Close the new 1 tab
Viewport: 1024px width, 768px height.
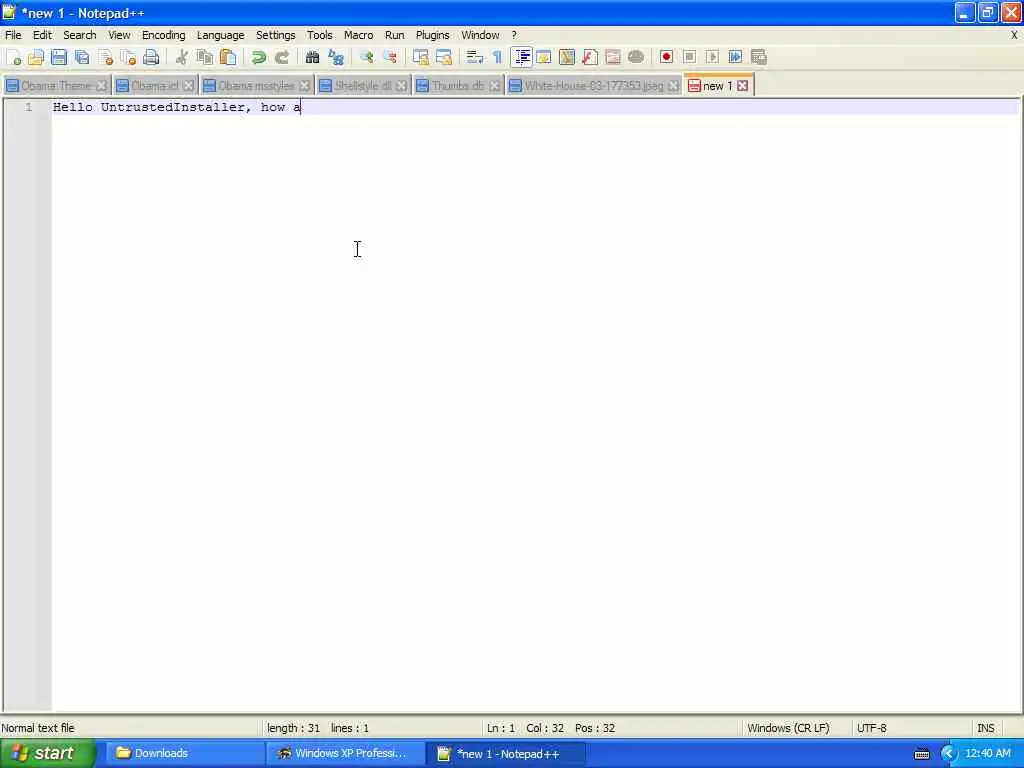pos(743,86)
